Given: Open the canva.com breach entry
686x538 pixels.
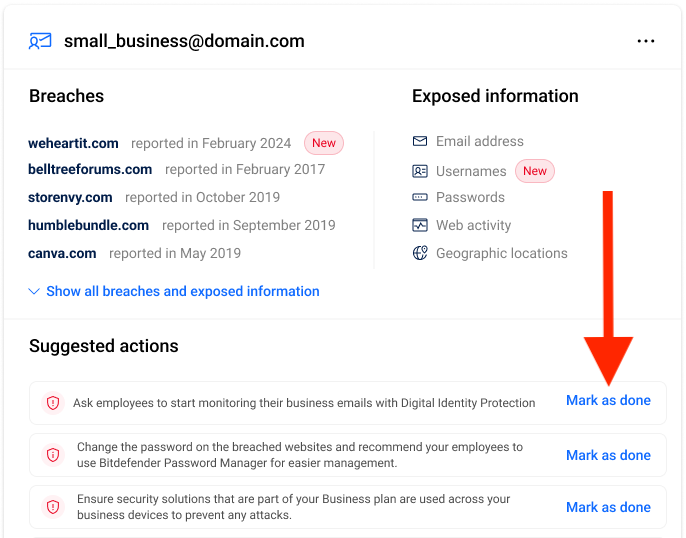Looking at the screenshot, I should point(62,253).
